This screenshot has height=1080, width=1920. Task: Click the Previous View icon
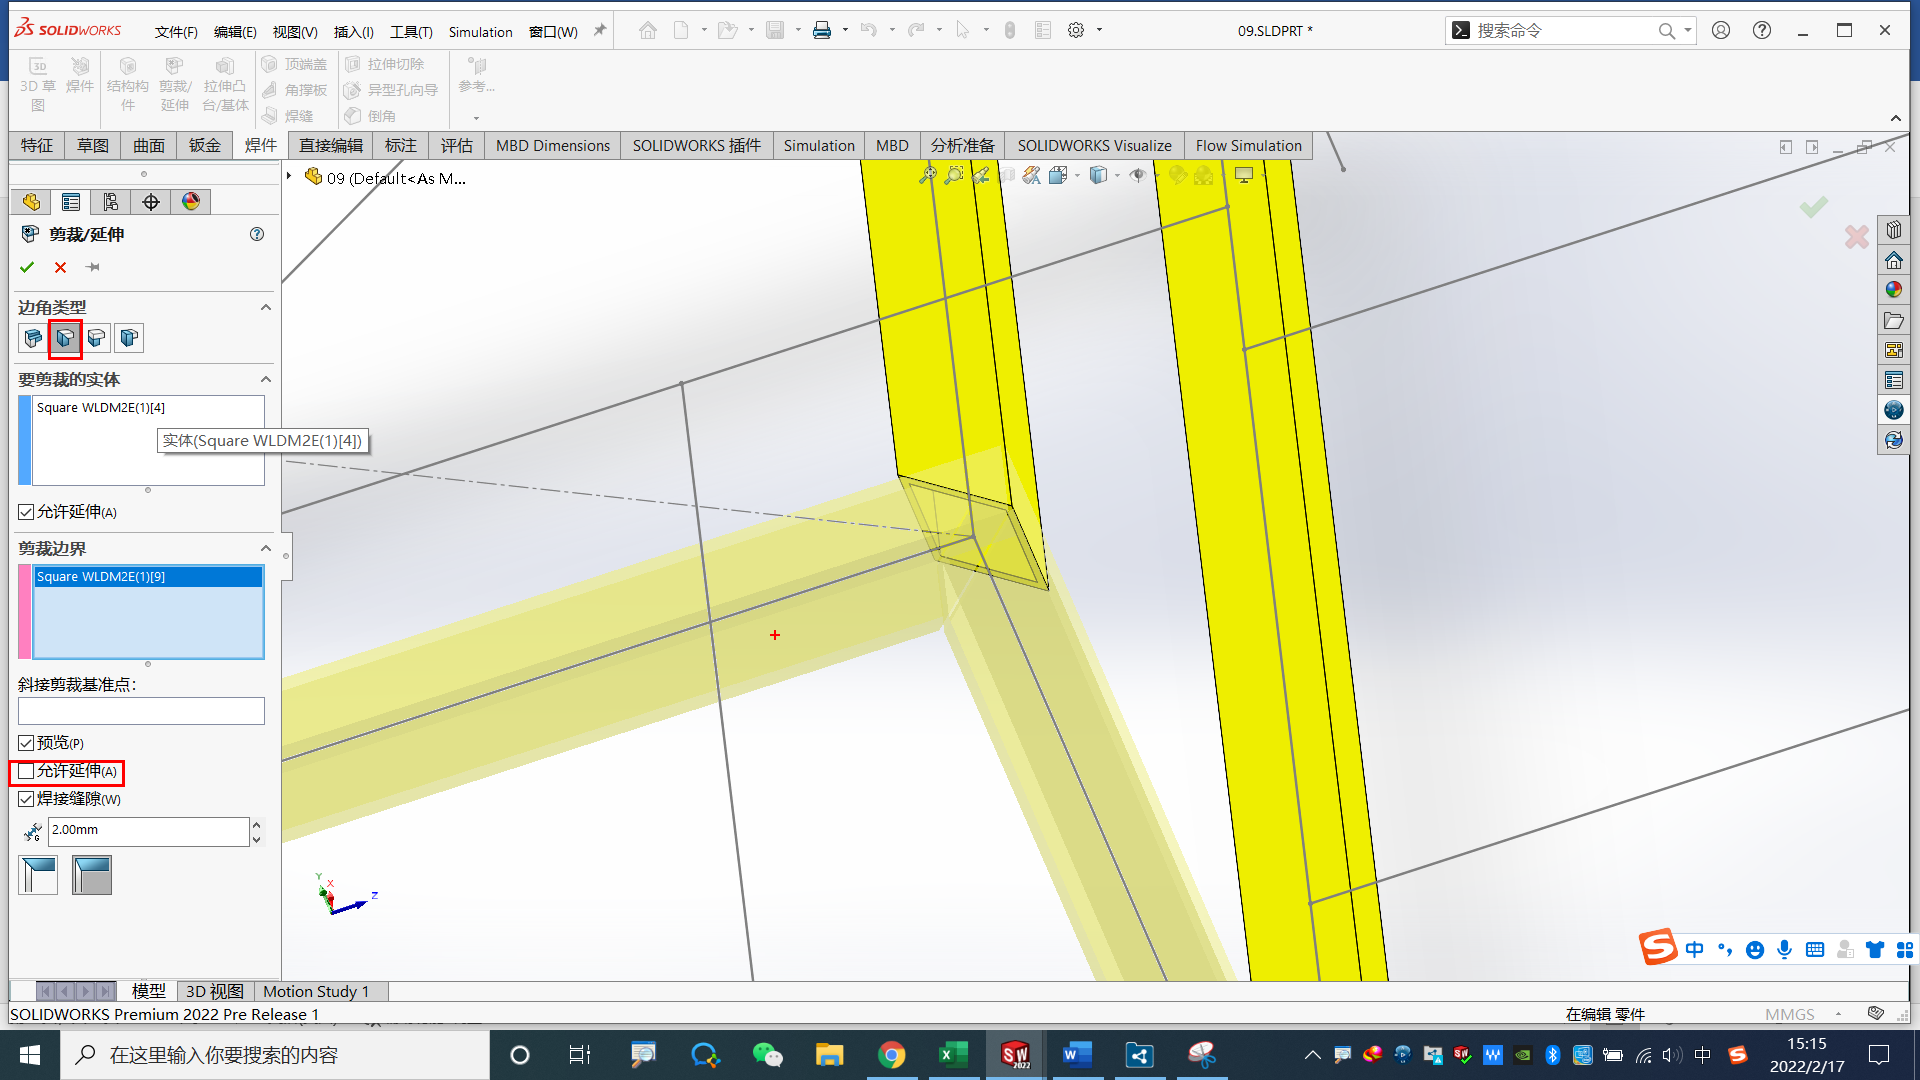(981, 175)
